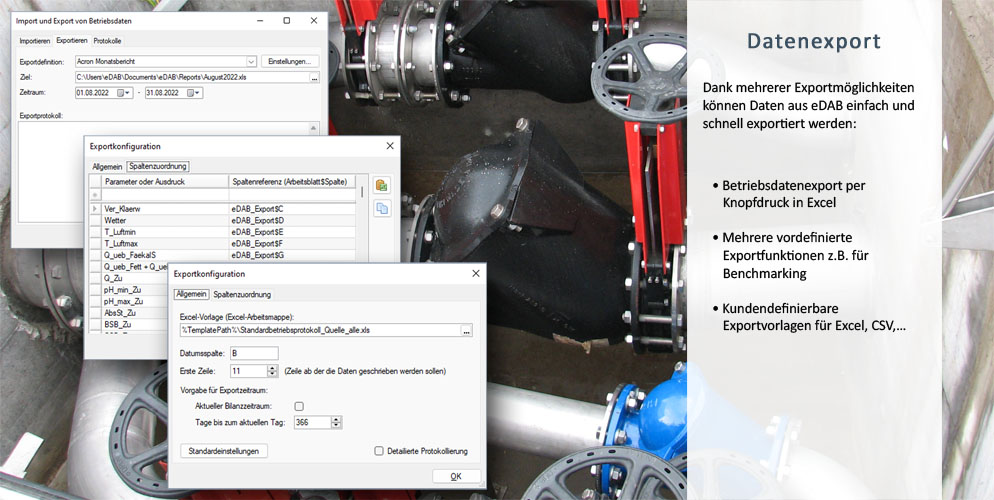Select the AbsSt_Zu parameter cell
Viewport: 994px width, 500px height.
(135, 312)
